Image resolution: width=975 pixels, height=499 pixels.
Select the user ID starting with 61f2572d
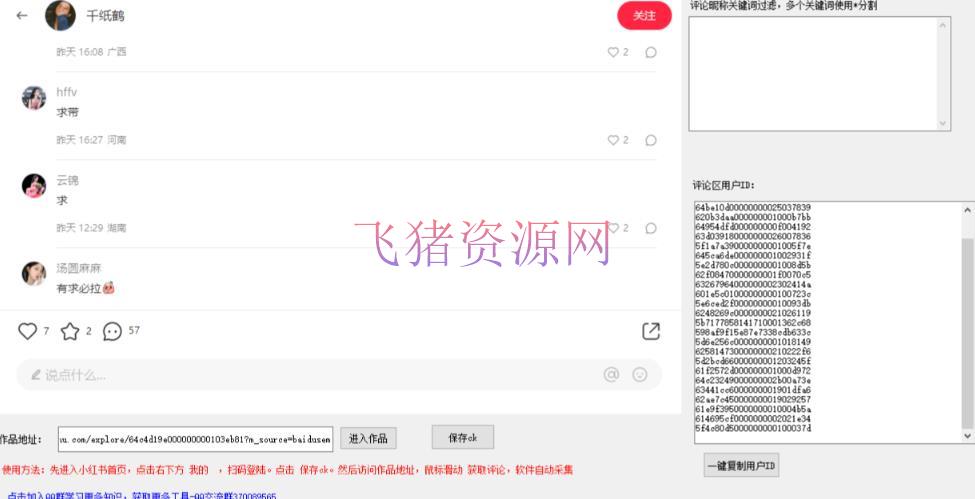(x=753, y=371)
